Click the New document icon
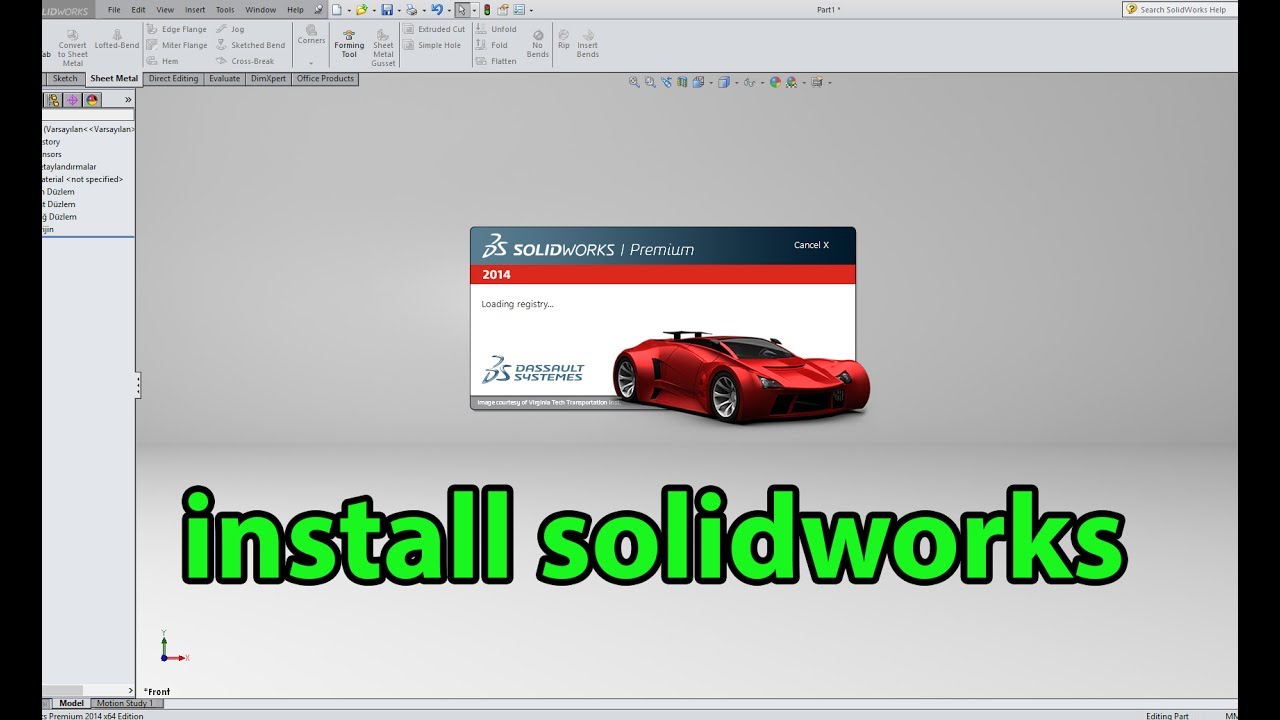 (x=337, y=10)
